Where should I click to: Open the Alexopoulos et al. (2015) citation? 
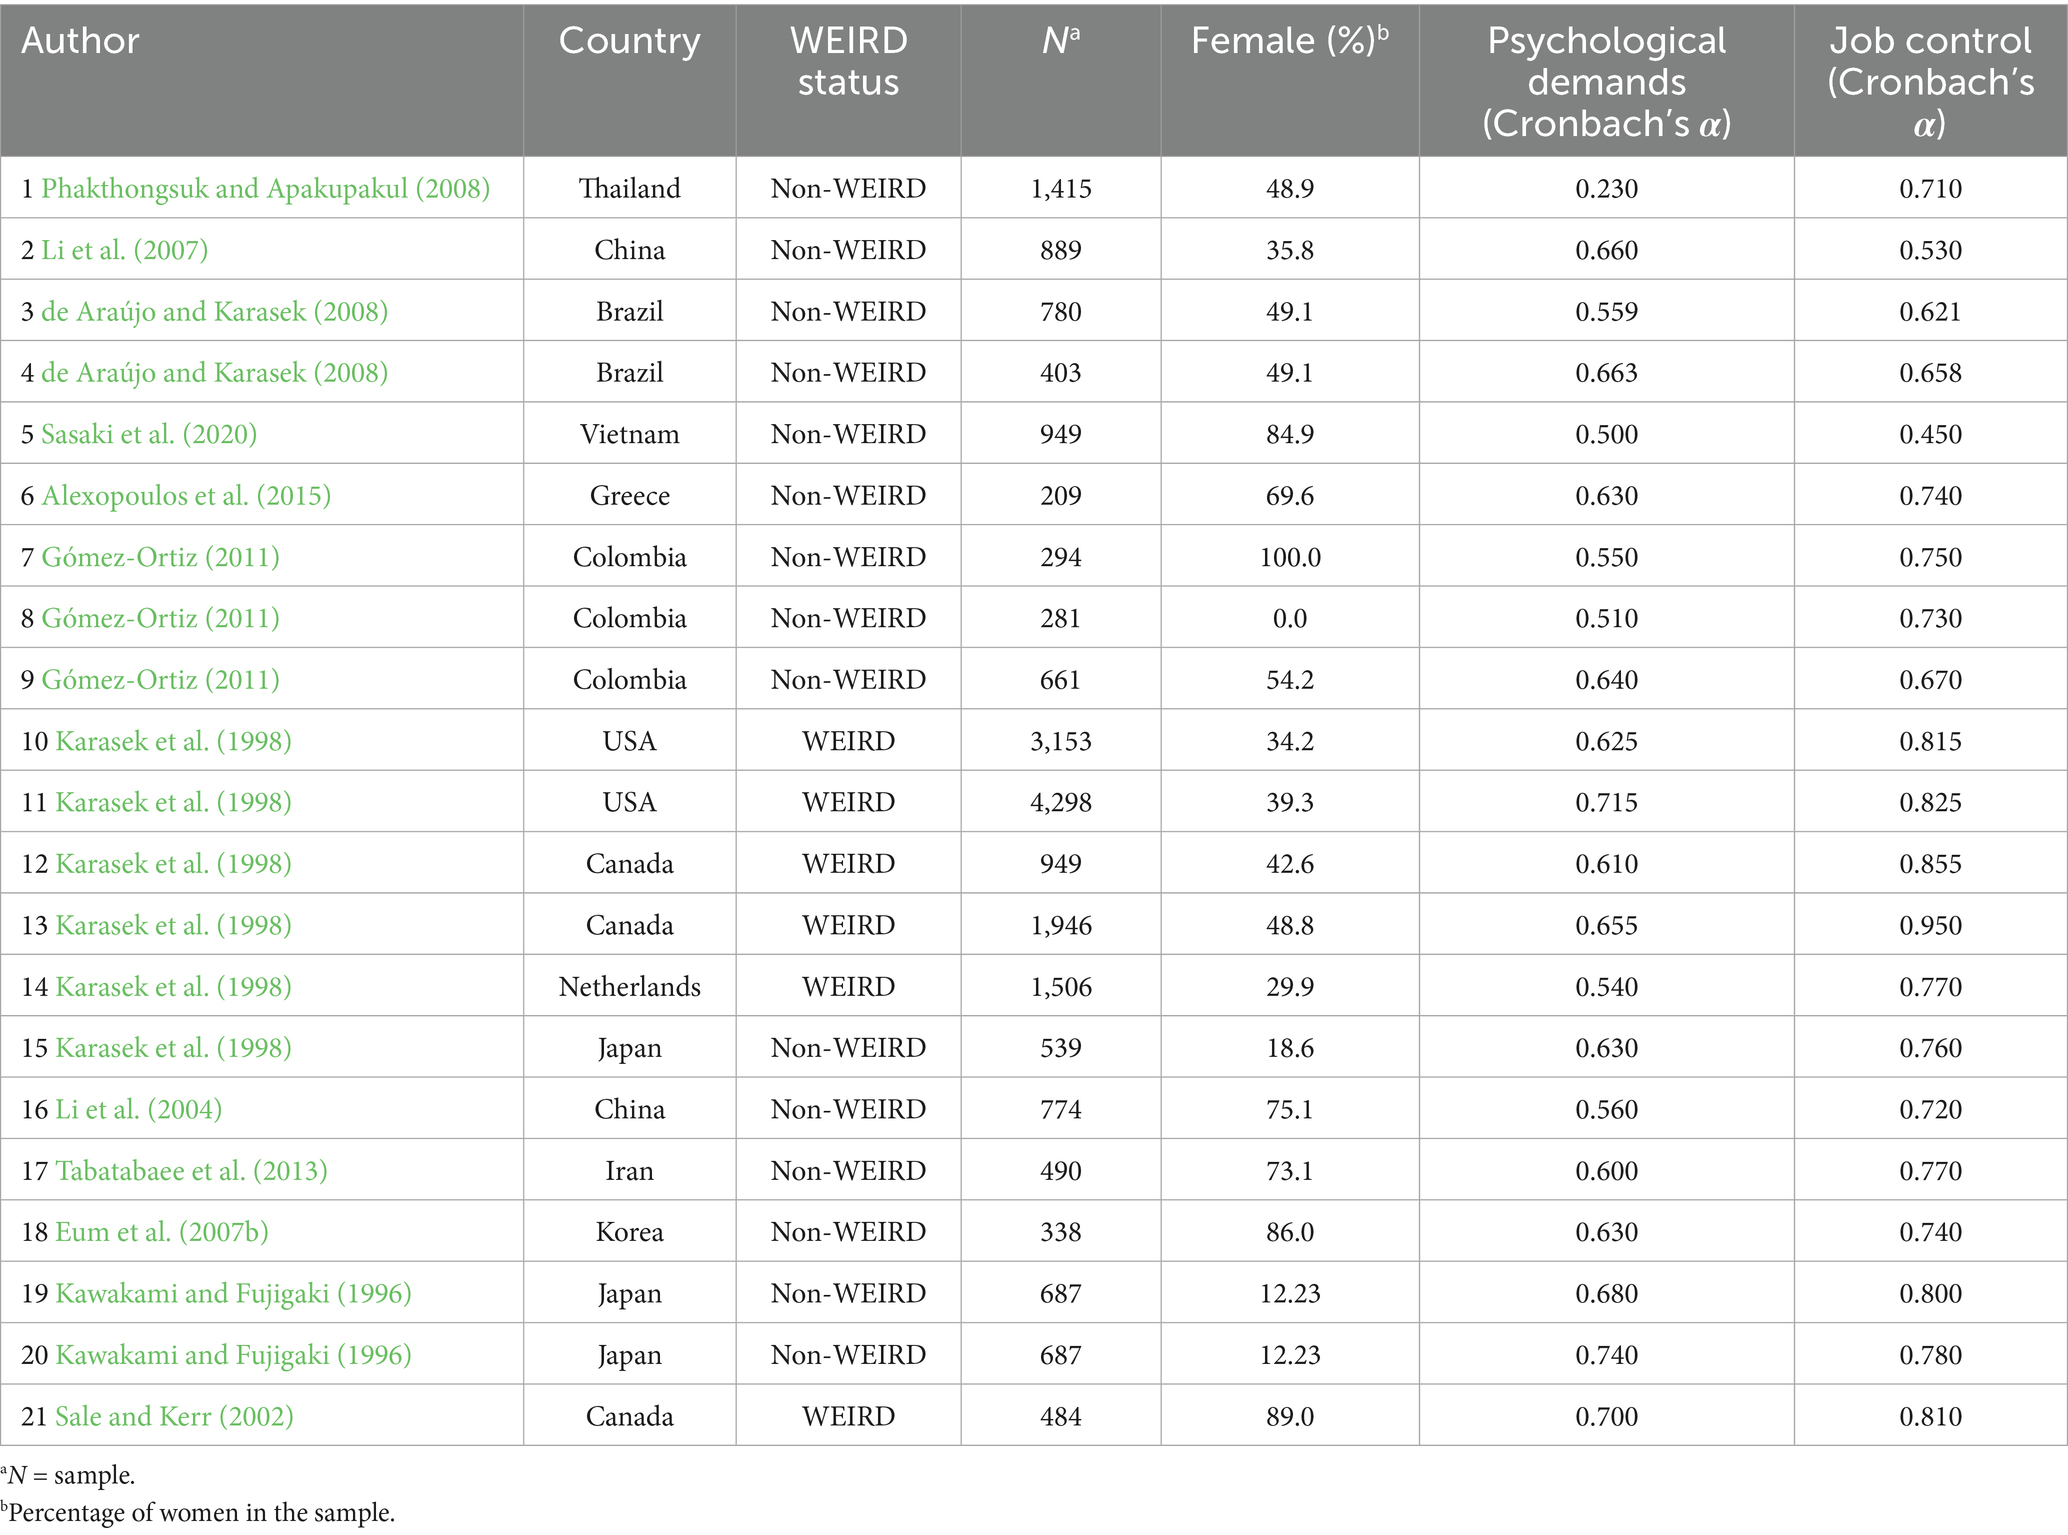(186, 496)
